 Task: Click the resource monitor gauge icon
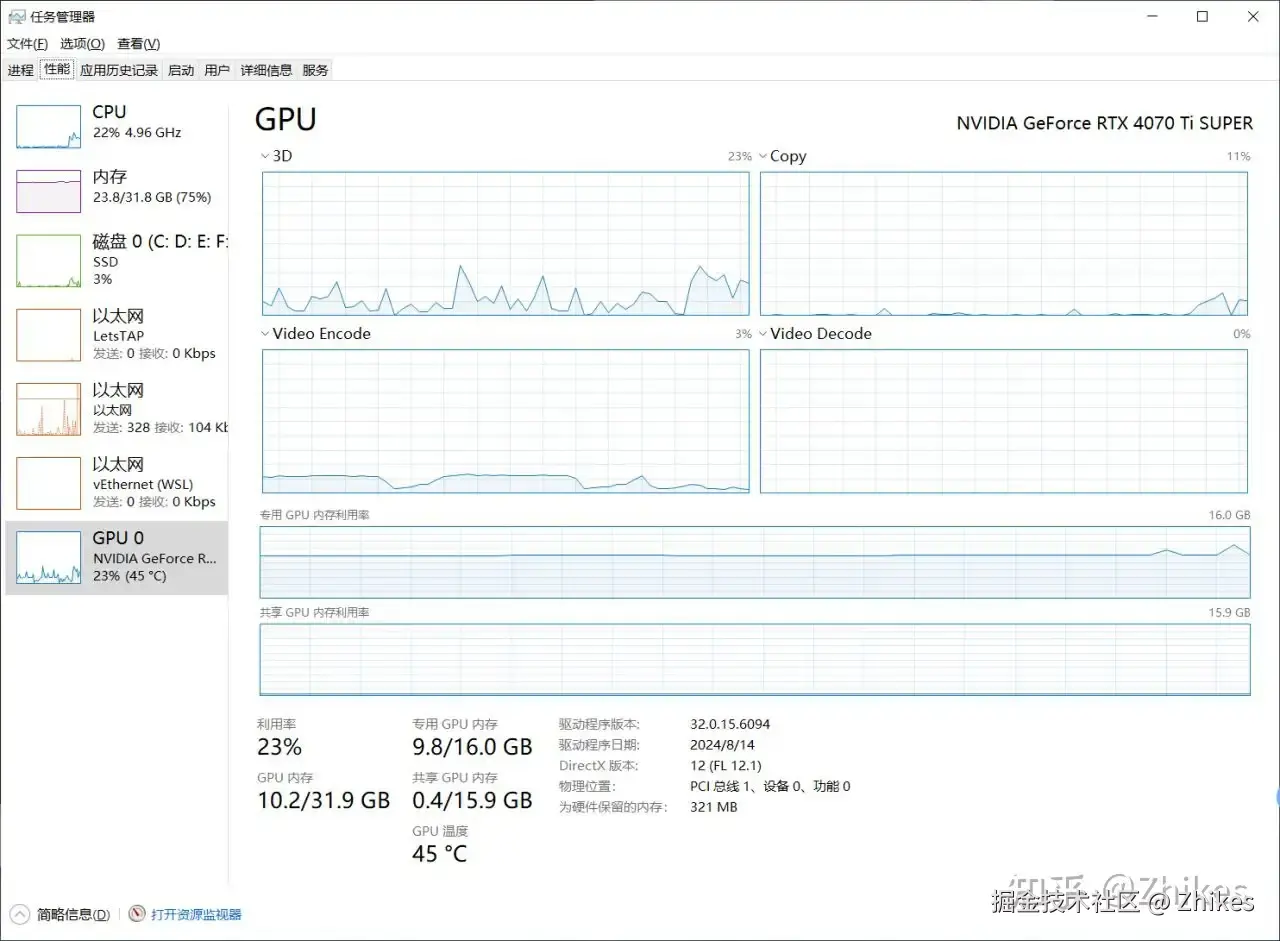coord(137,914)
